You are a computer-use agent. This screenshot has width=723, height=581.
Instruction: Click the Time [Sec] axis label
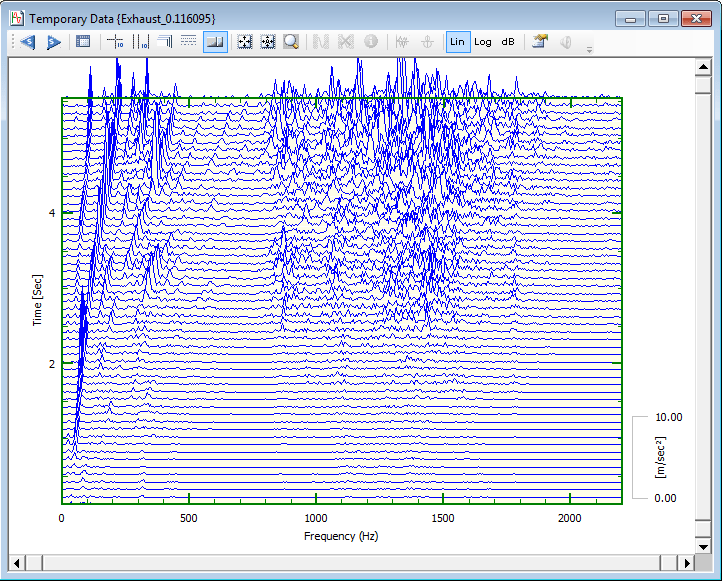coord(37,299)
